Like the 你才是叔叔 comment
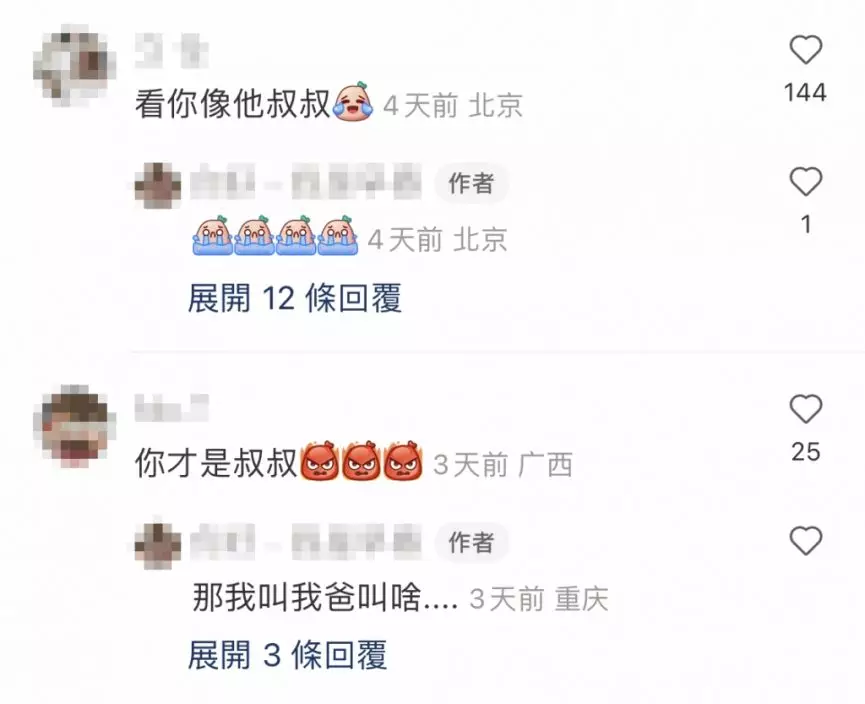Screen dimensions: 865x704 806,409
